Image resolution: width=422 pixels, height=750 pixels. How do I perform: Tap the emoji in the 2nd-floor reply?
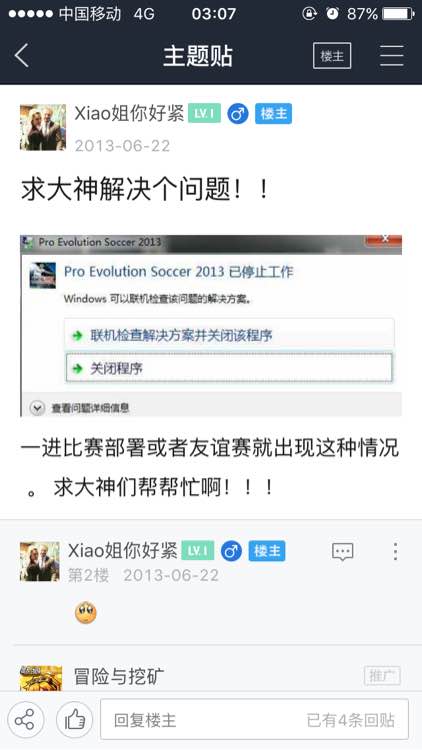tap(86, 612)
